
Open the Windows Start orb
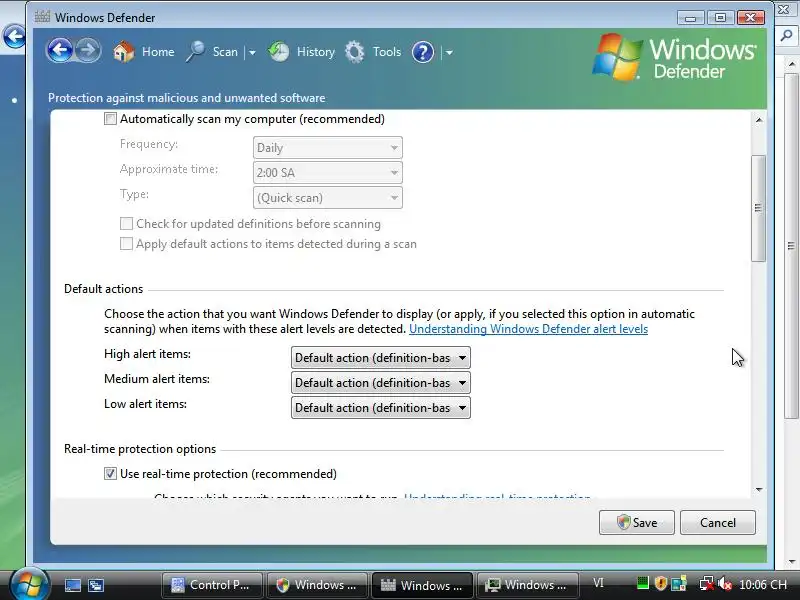coord(30,584)
